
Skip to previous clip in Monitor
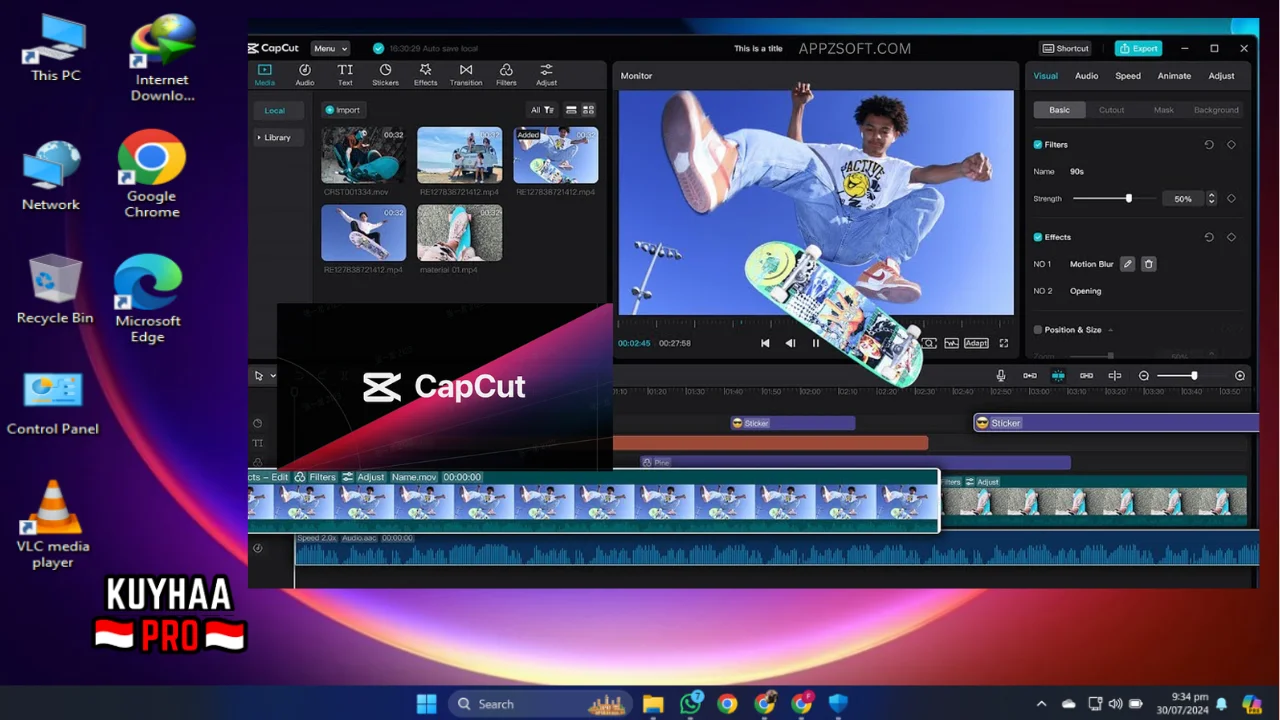pyautogui.click(x=765, y=343)
